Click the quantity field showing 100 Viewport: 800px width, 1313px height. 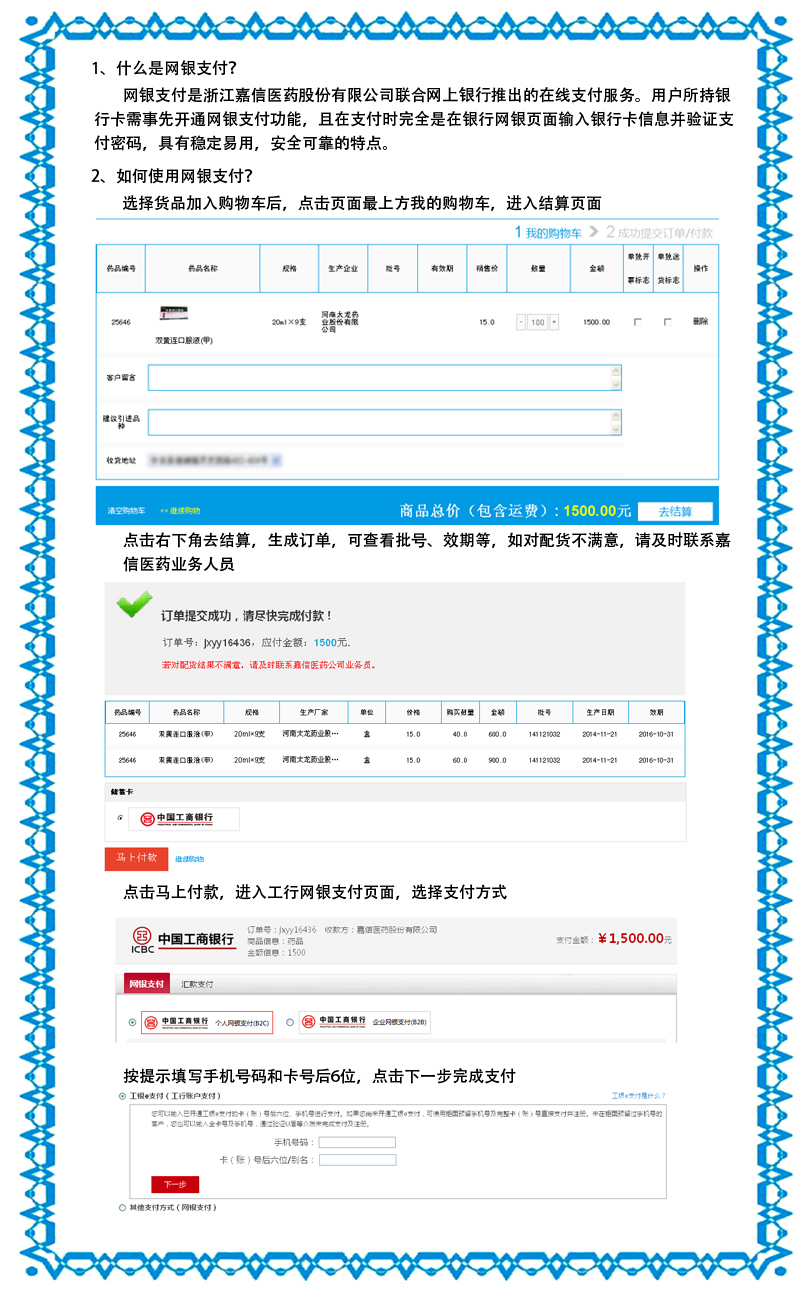point(538,322)
